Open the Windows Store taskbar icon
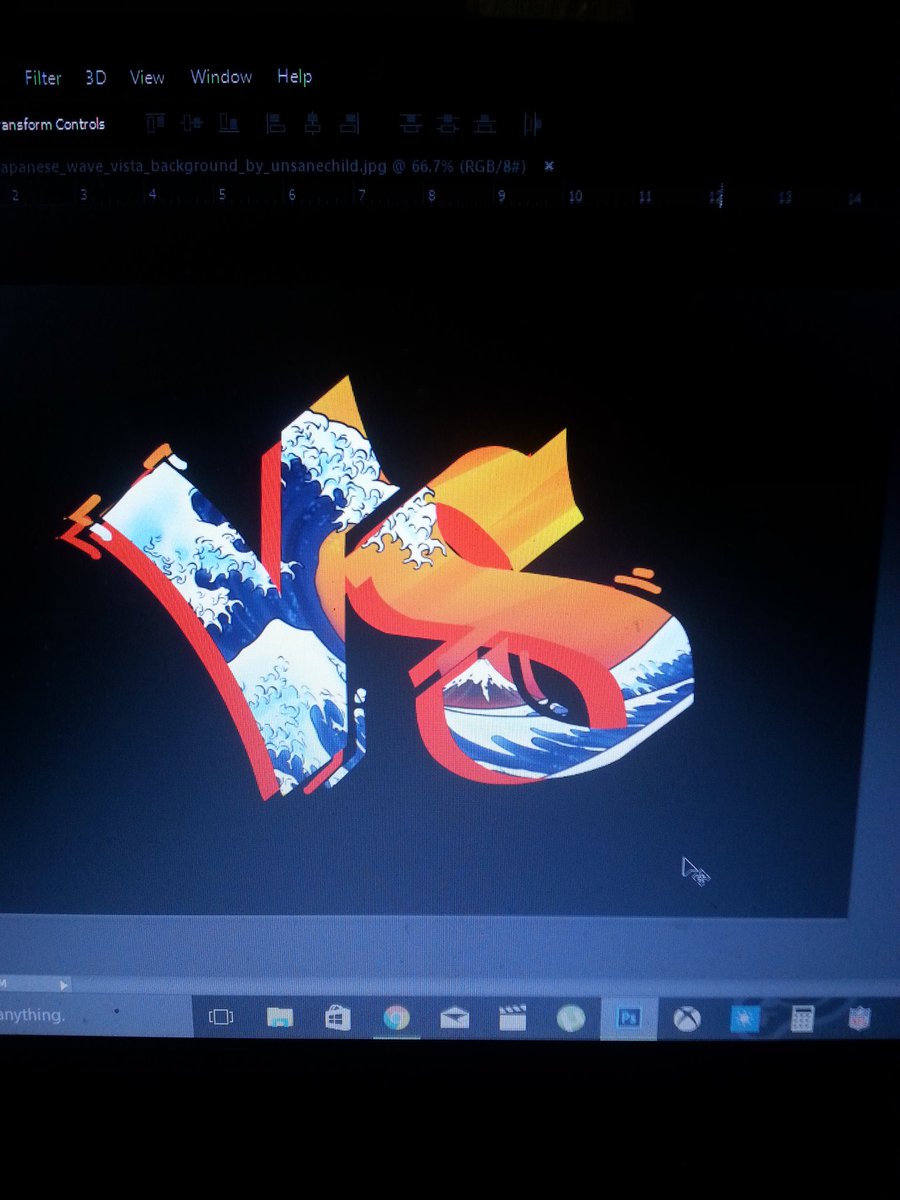 (338, 1018)
